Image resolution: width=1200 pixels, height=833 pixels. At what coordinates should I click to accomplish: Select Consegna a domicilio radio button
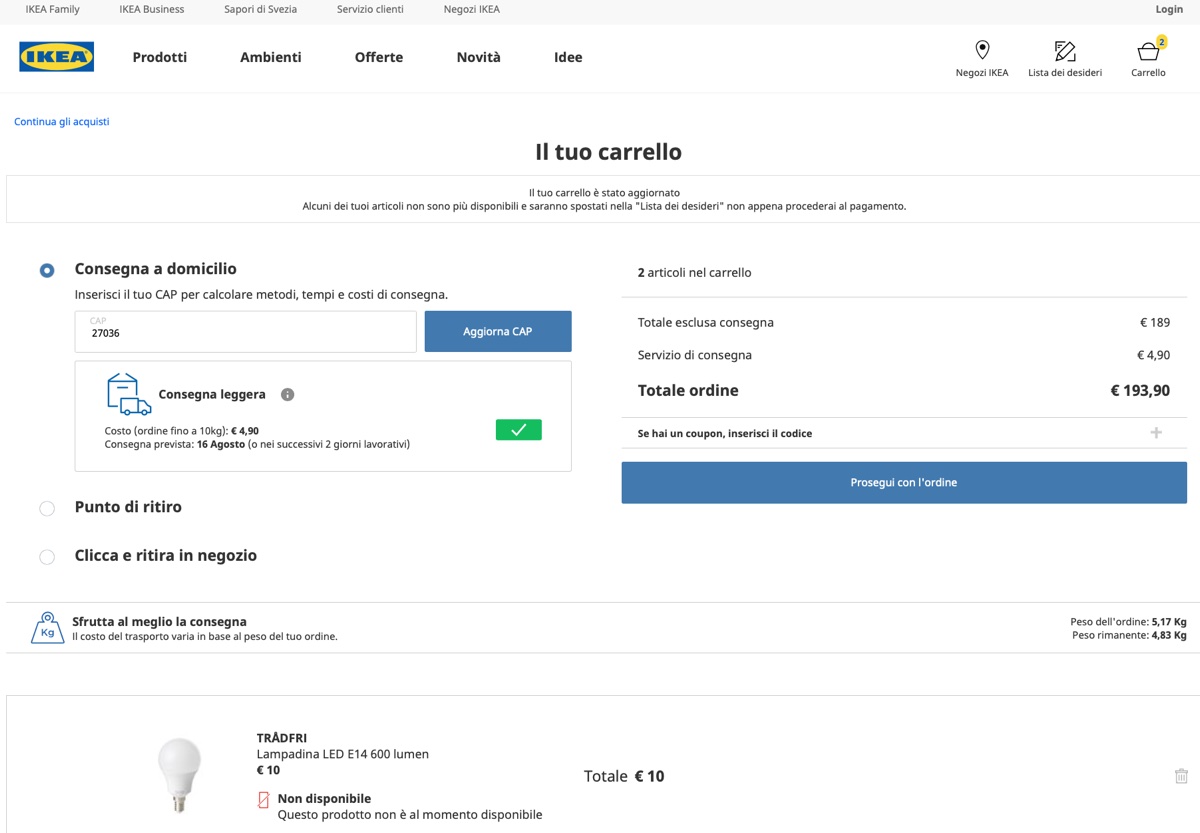coord(47,270)
